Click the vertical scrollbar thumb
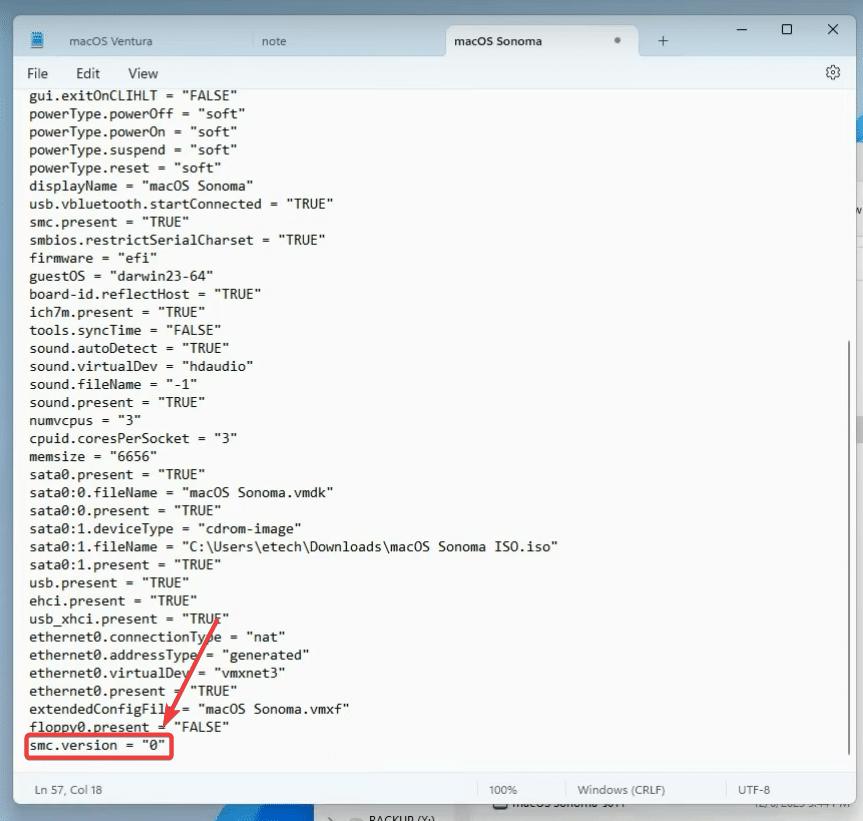 click(849, 548)
